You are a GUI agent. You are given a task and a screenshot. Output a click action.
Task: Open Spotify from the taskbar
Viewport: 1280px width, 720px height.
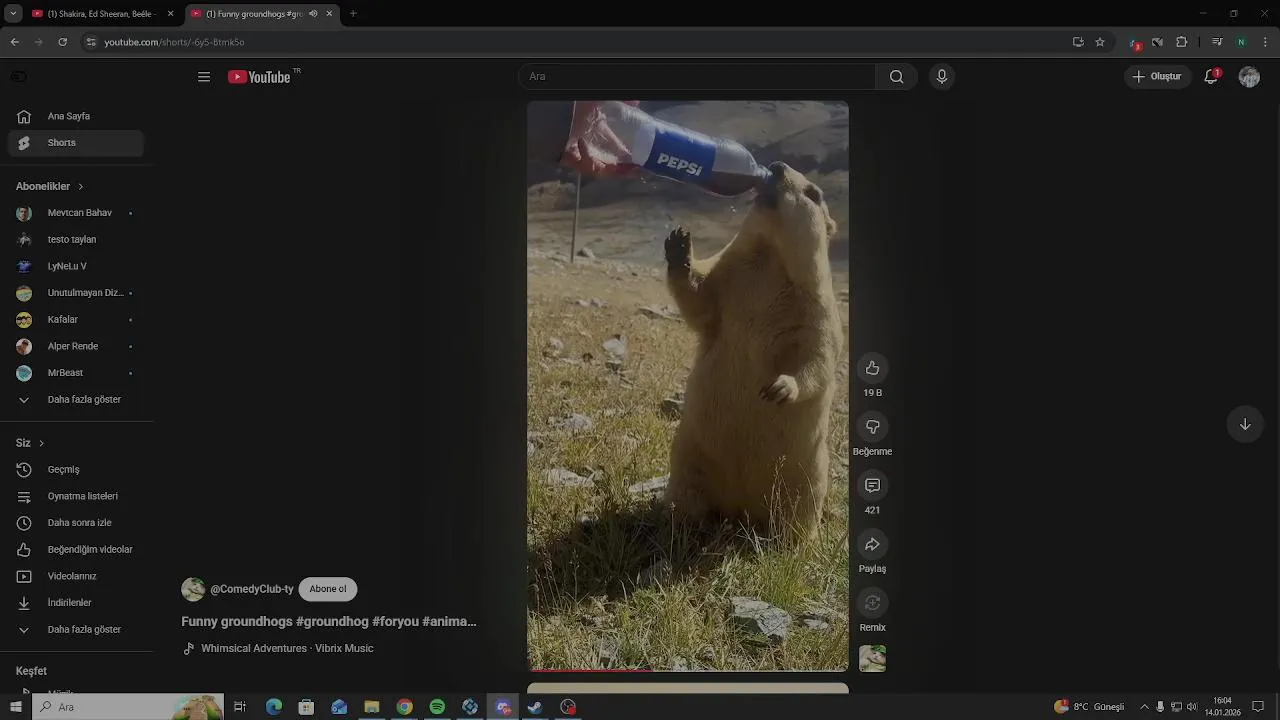(437, 707)
